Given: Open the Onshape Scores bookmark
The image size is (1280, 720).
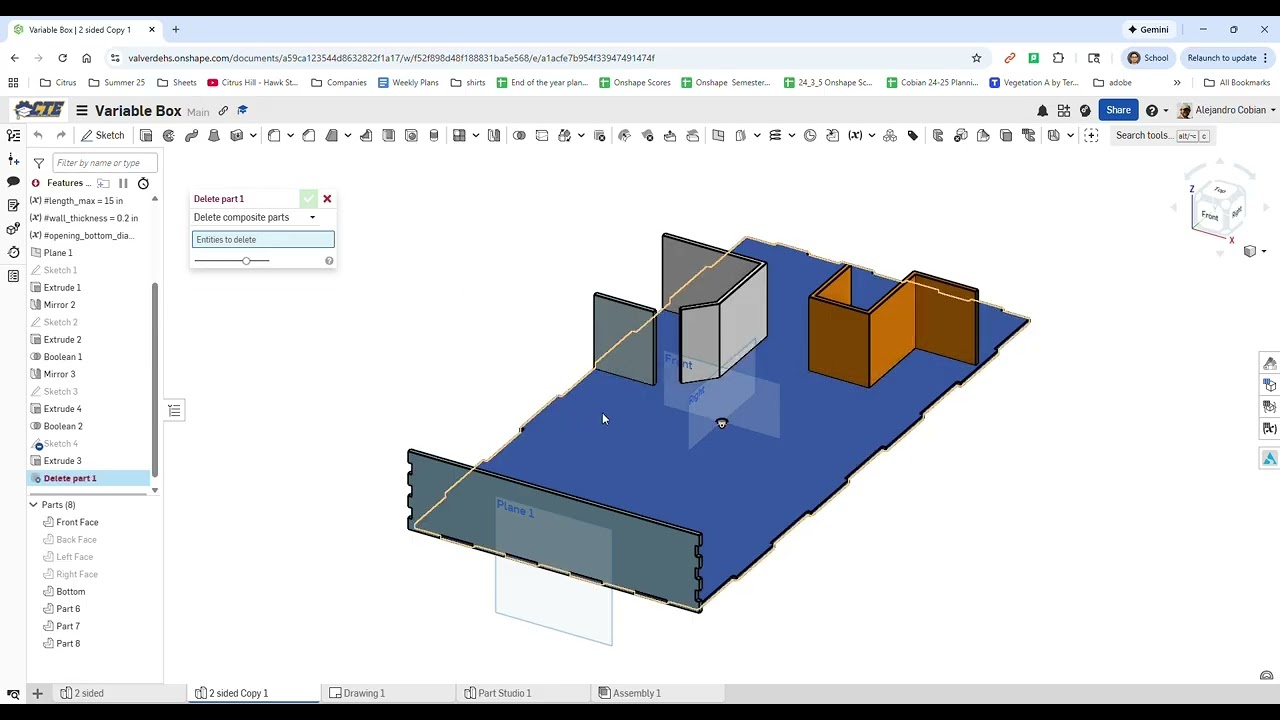Looking at the screenshot, I should (635, 83).
